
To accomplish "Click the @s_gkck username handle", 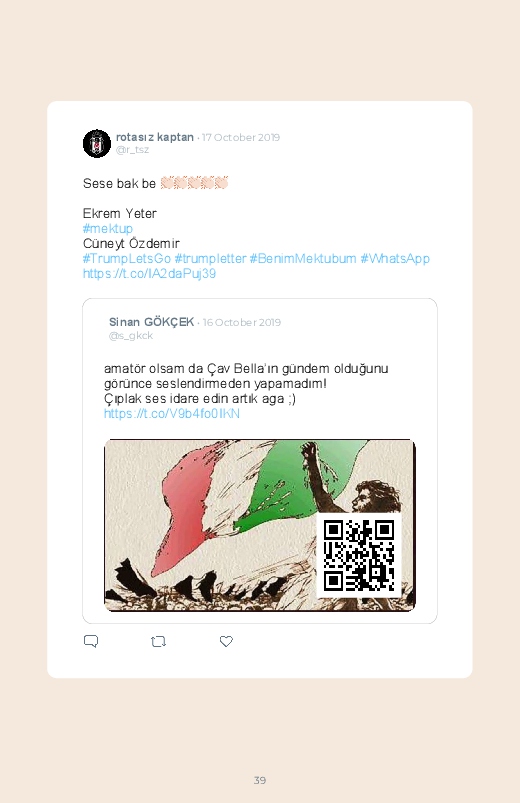I will click(x=131, y=336).
